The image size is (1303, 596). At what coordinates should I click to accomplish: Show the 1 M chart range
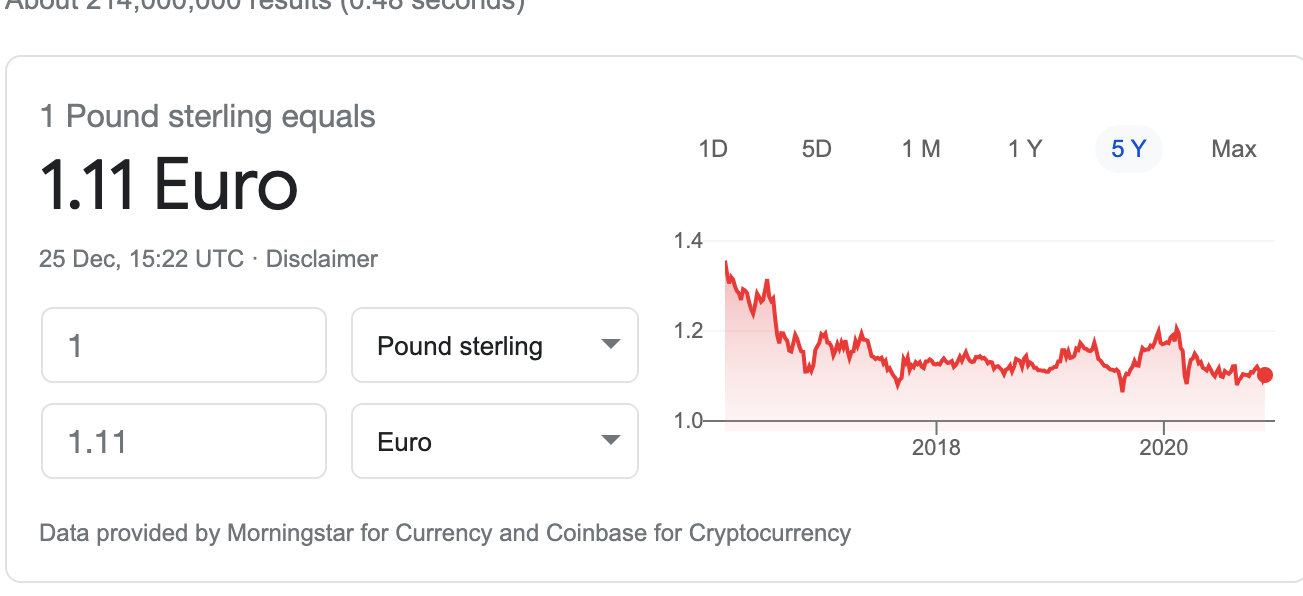click(x=921, y=149)
